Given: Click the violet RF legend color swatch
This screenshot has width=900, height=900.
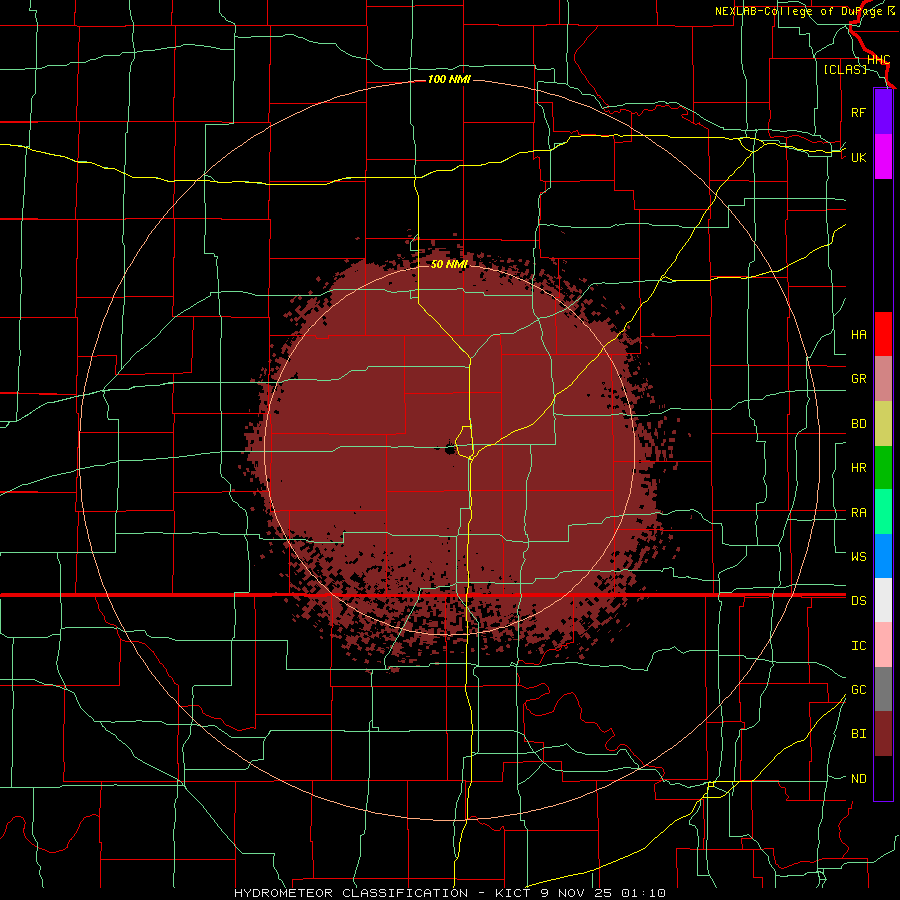Looking at the screenshot, I should pyautogui.click(x=883, y=112).
